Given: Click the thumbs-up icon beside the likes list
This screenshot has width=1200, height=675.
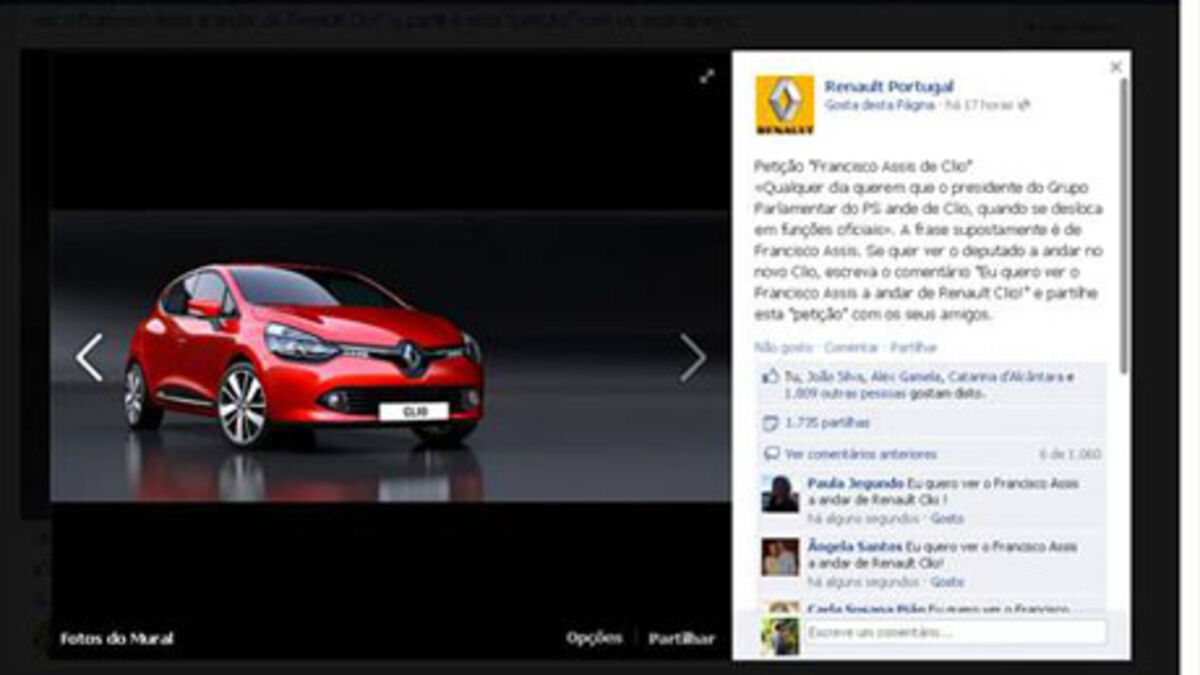Looking at the screenshot, I should click(x=770, y=377).
